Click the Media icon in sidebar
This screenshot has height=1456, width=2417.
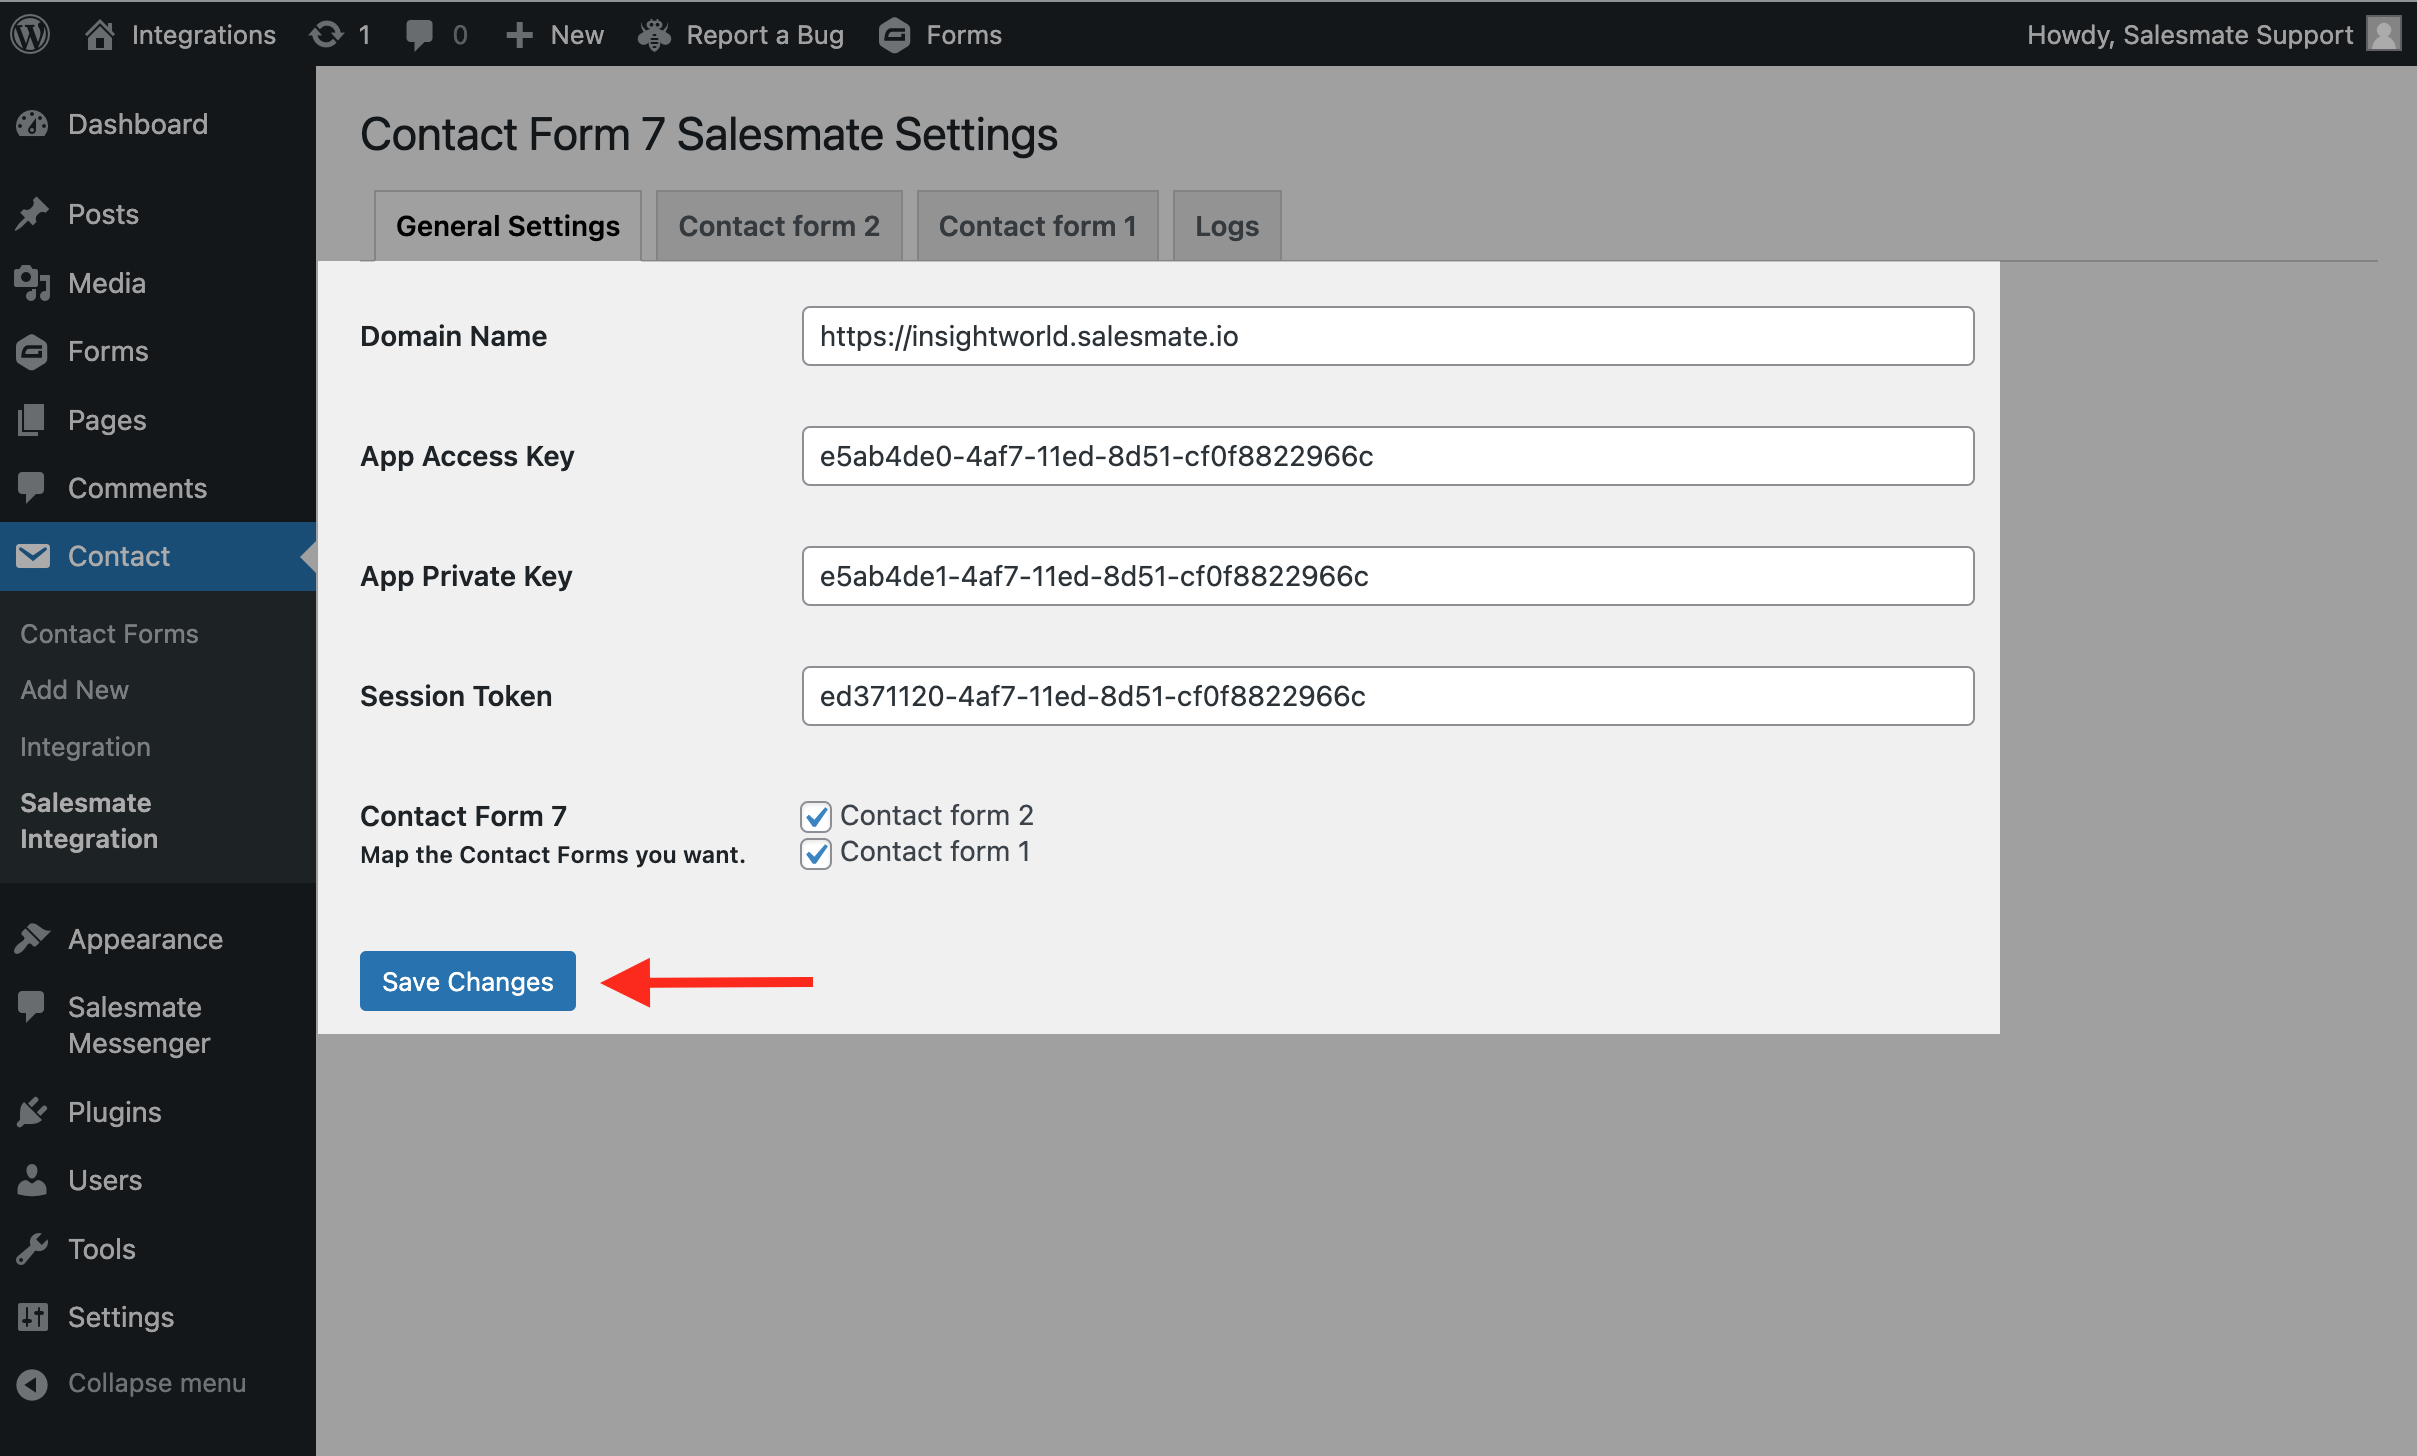[32, 283]
